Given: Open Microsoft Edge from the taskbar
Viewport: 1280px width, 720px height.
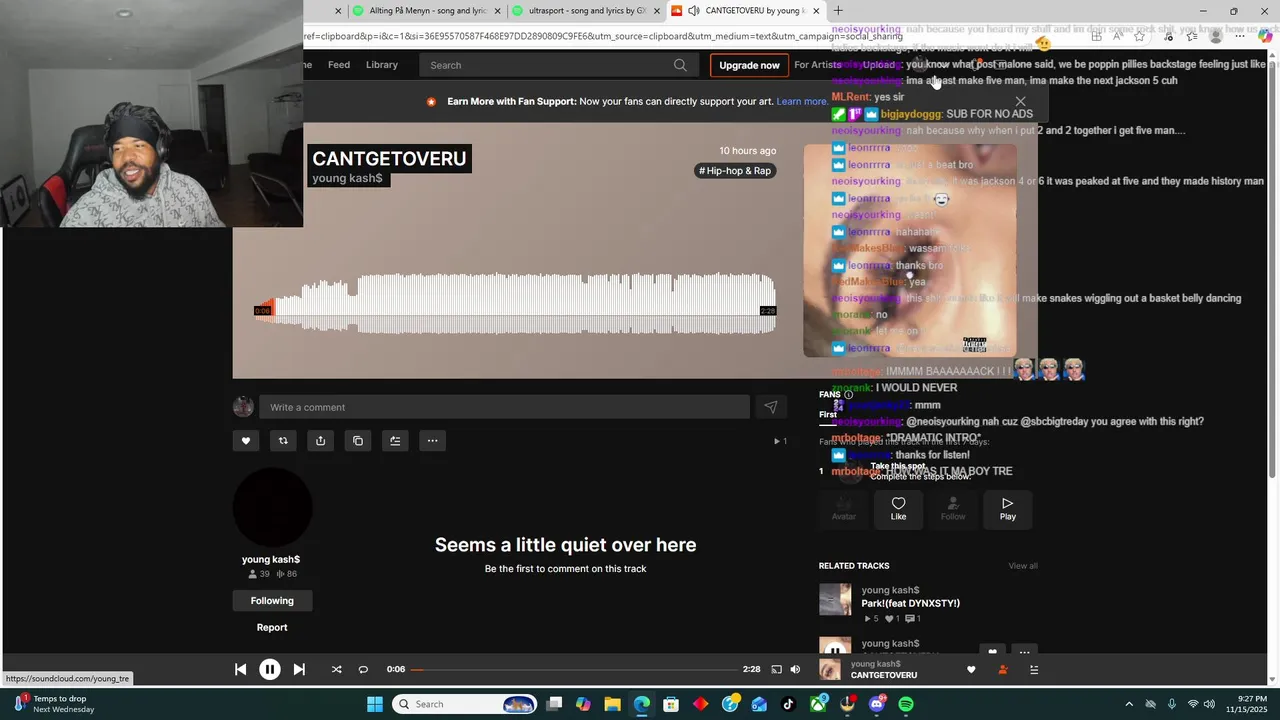Looking at the screenshot, I should [x=642, y=704].
